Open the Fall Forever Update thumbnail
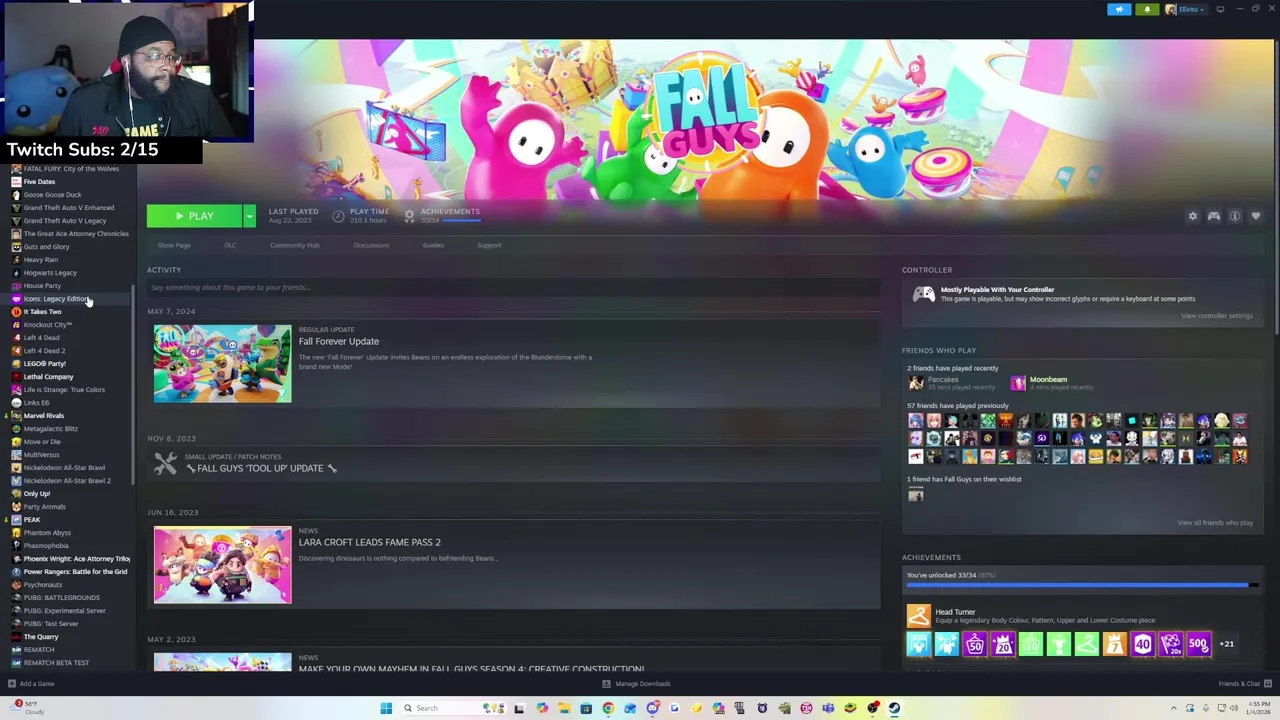 (x=222, y=363)
